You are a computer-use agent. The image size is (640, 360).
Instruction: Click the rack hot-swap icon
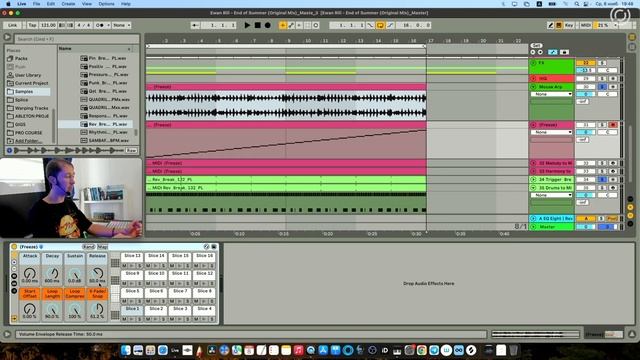(x=207, y=247)
